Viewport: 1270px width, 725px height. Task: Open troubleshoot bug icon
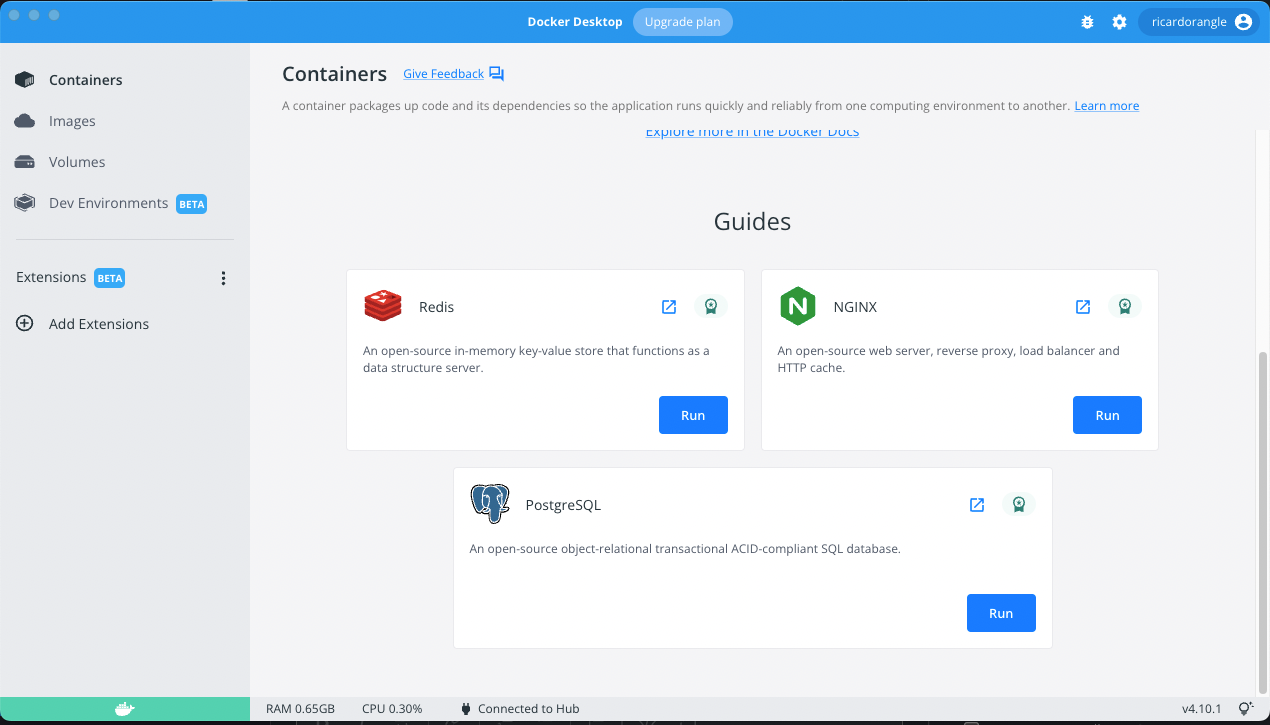1087,22
